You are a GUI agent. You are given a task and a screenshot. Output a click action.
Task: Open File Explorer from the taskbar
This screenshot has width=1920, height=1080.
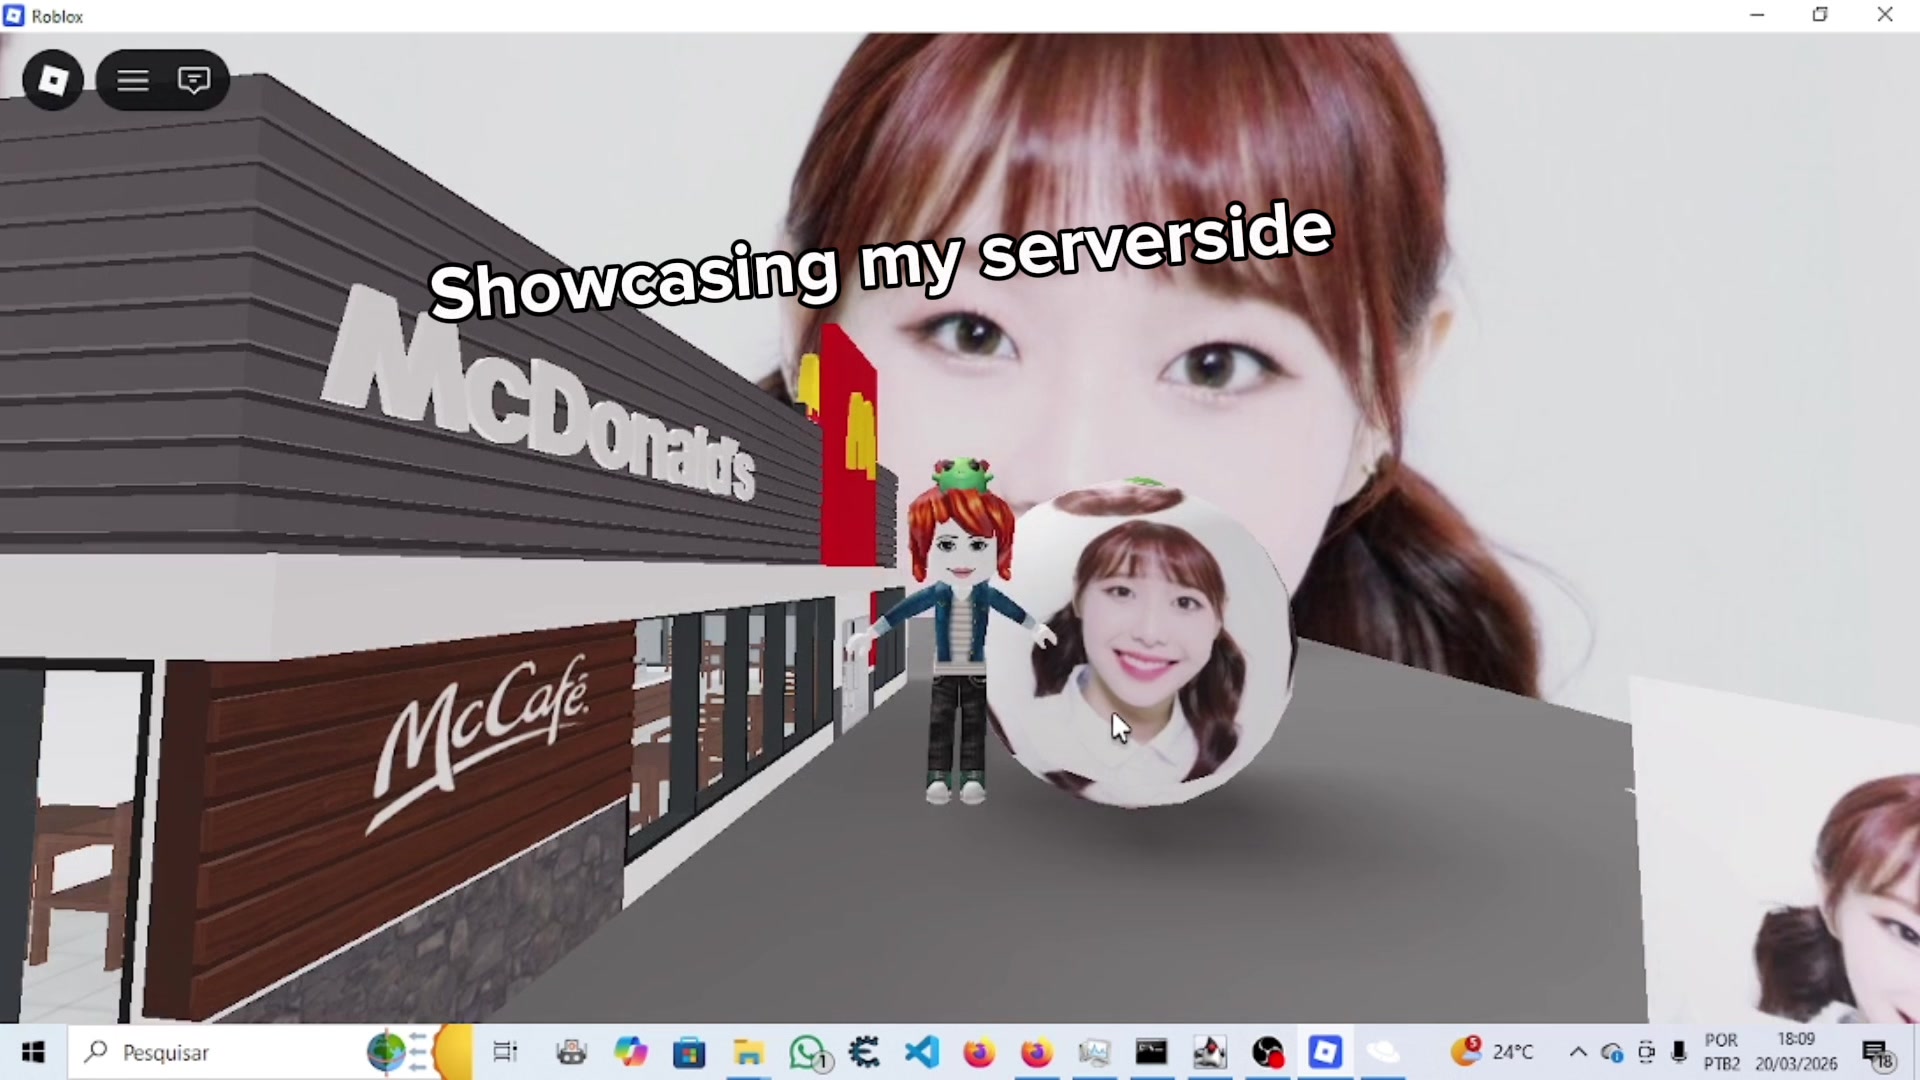[747, 1052]
